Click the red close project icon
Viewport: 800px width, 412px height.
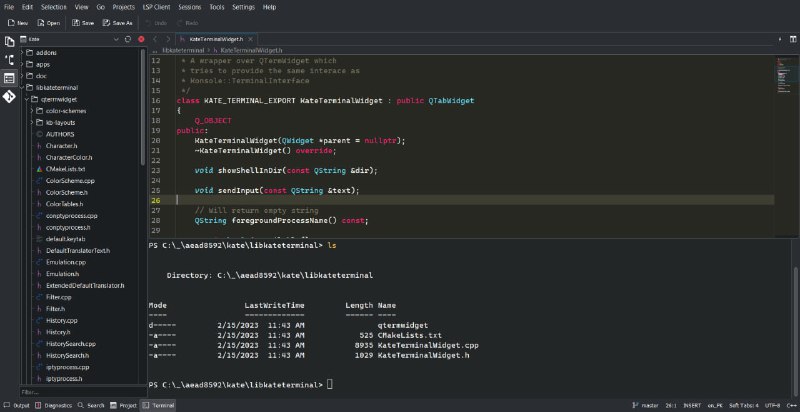click(141, 39)
